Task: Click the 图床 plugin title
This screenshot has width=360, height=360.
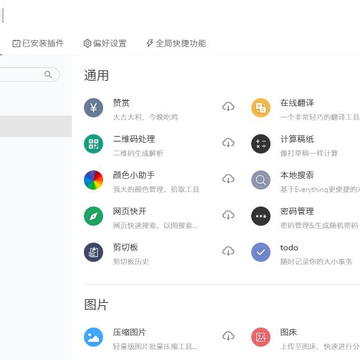Action: coord(289,332)
